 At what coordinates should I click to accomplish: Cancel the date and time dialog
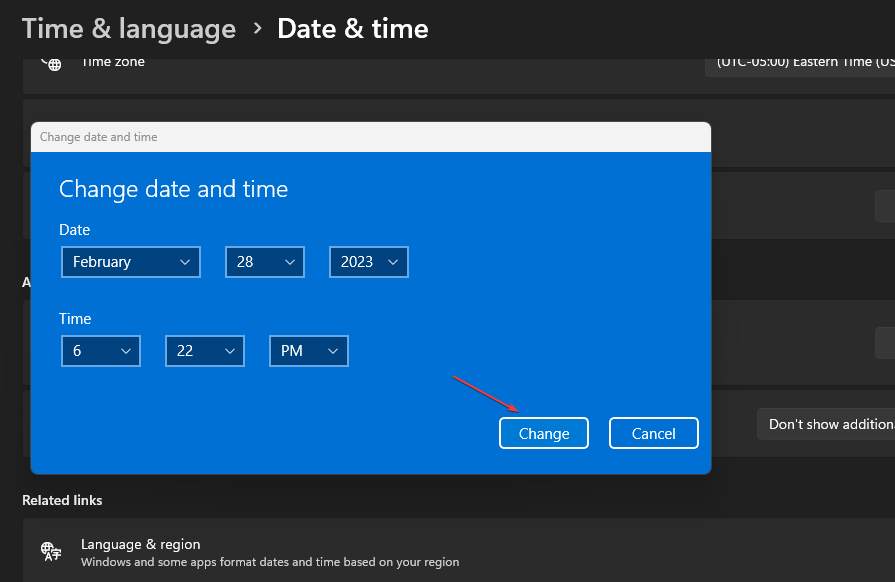point(654,433)
